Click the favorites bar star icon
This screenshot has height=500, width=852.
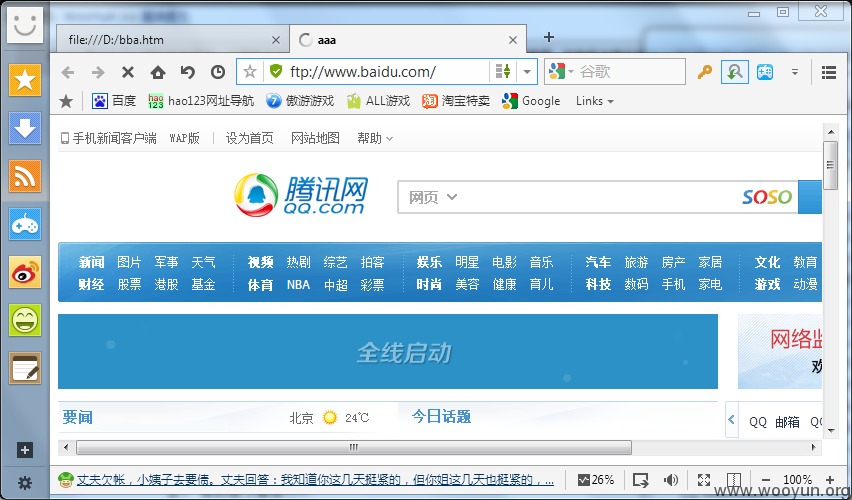click(66, 101)
